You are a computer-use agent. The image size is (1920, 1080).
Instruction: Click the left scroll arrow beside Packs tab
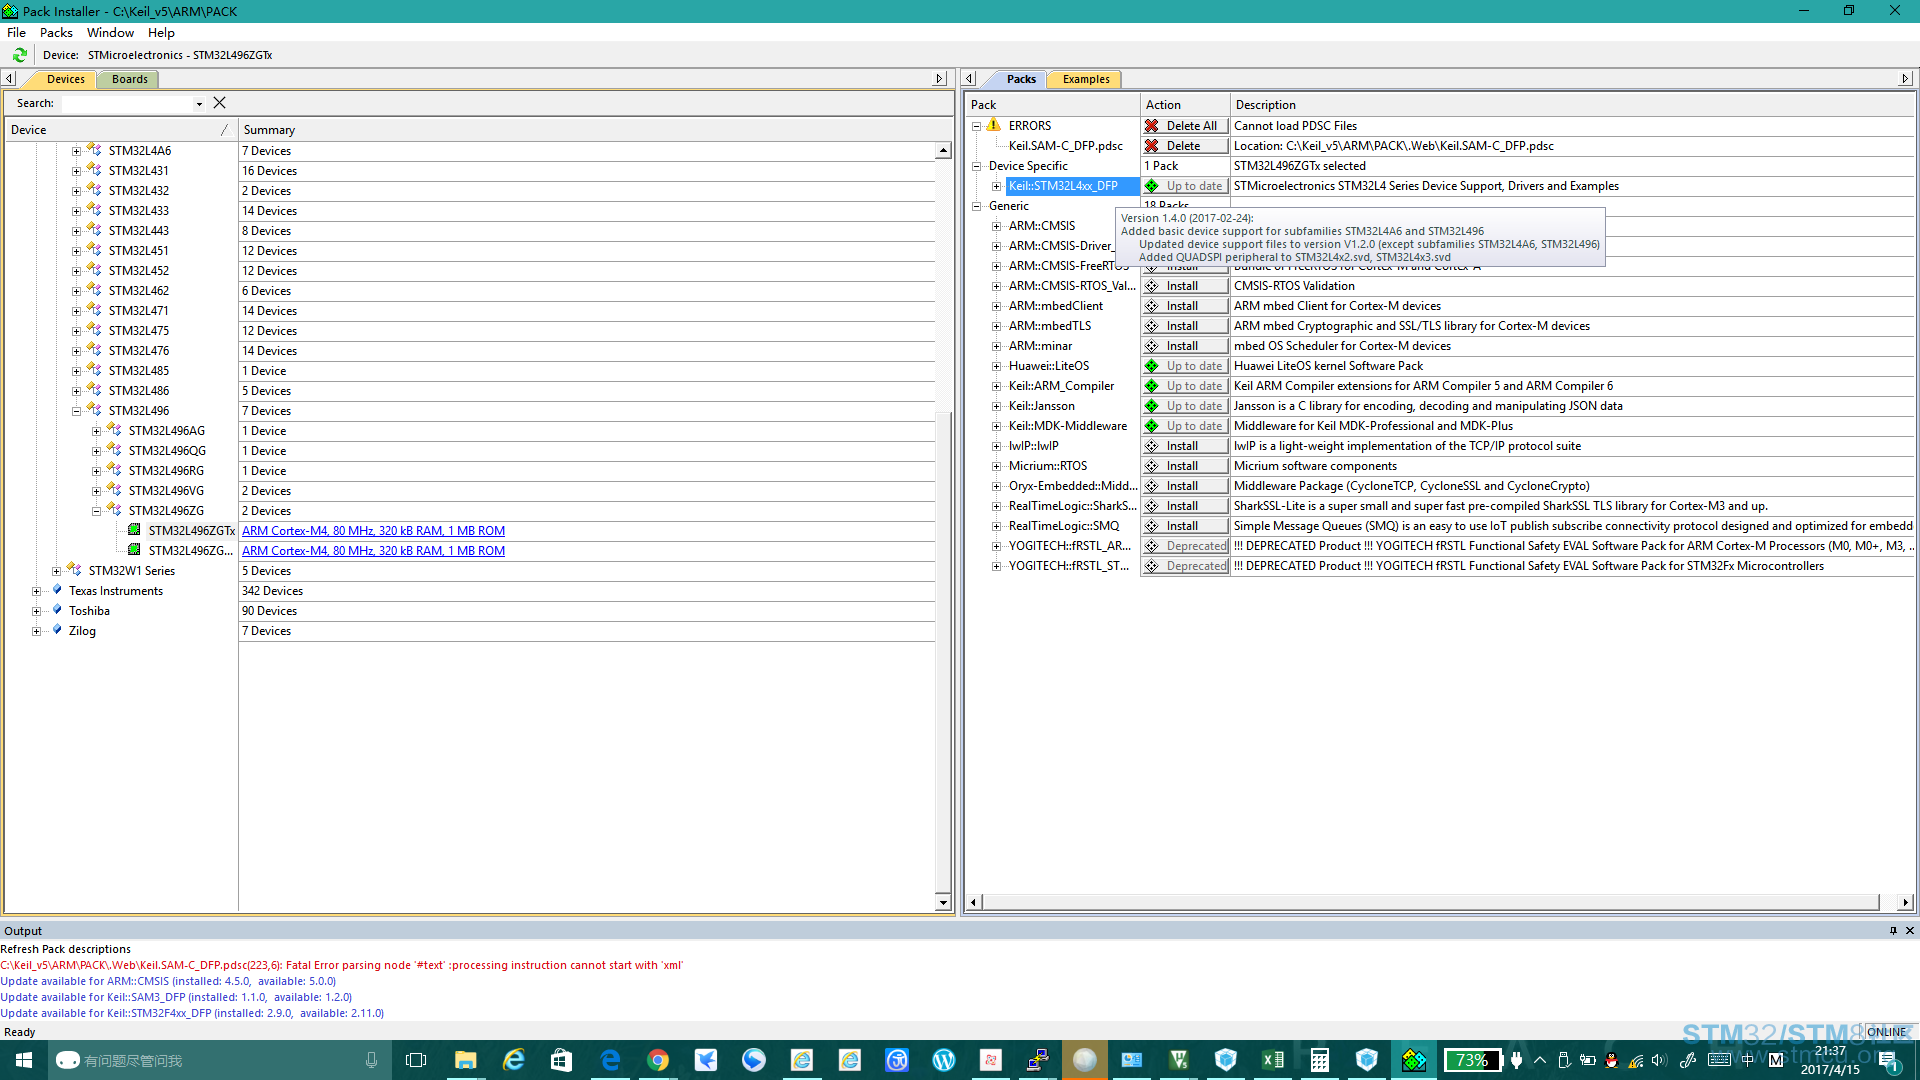pos(969,78)
